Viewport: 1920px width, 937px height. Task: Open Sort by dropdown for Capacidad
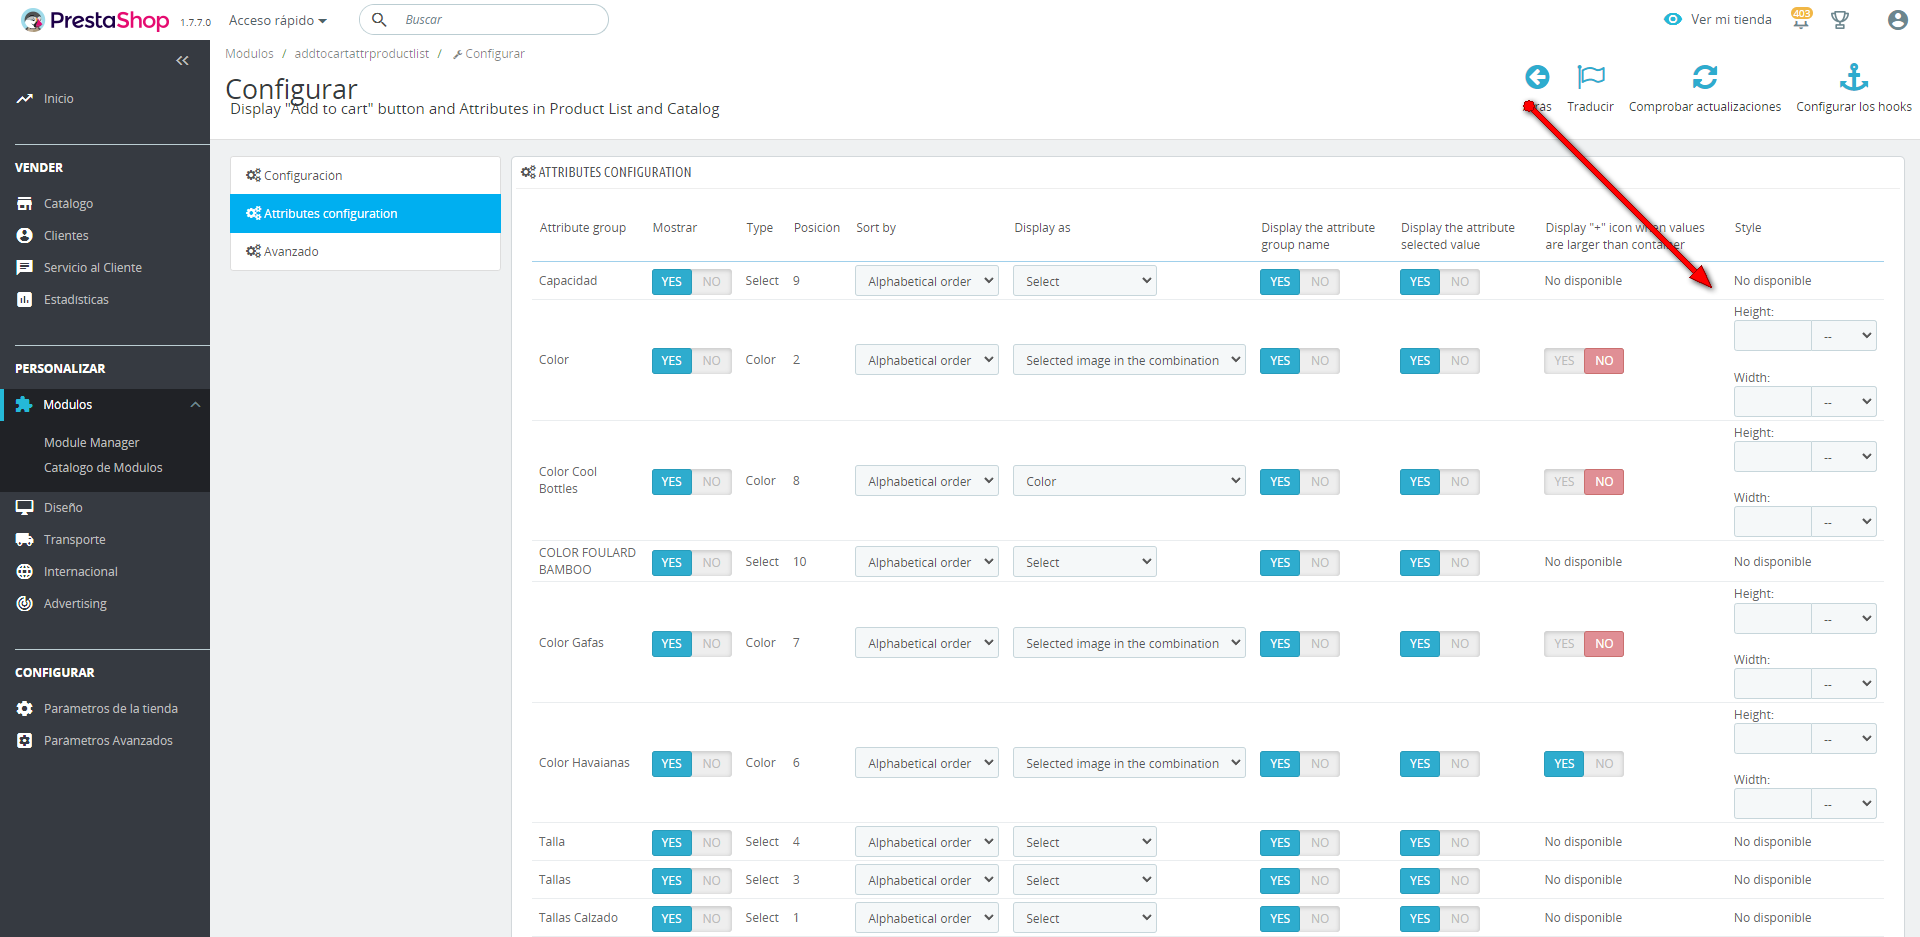click(x=926, y=281)
